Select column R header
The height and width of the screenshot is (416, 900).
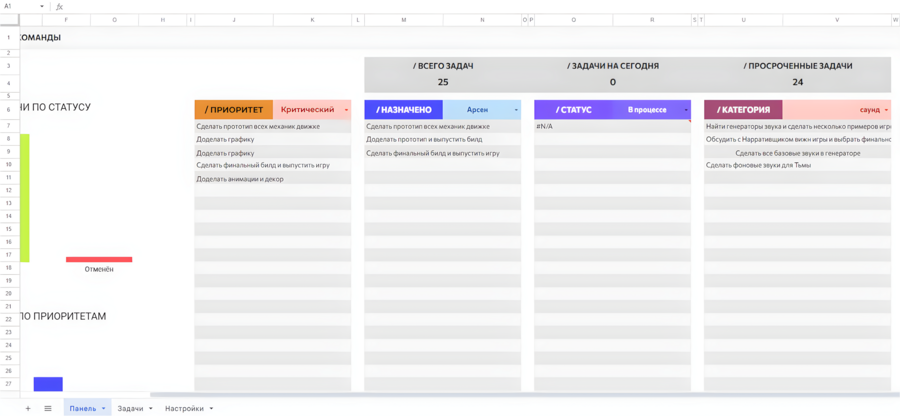[x=651, y=20]
